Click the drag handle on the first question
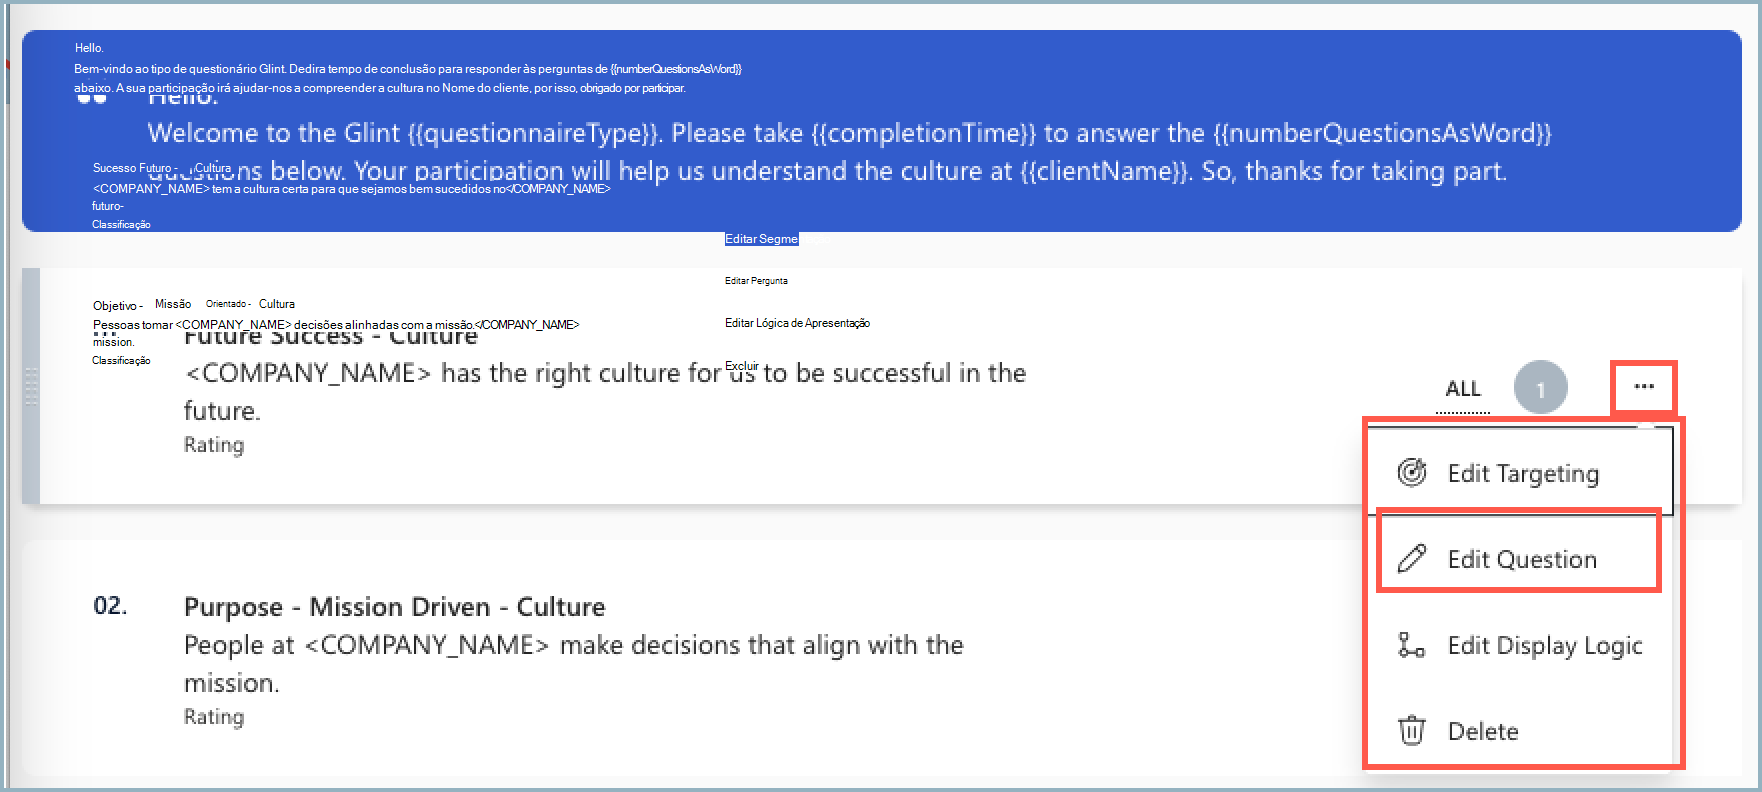The image size is (1762, 792). 31,386
